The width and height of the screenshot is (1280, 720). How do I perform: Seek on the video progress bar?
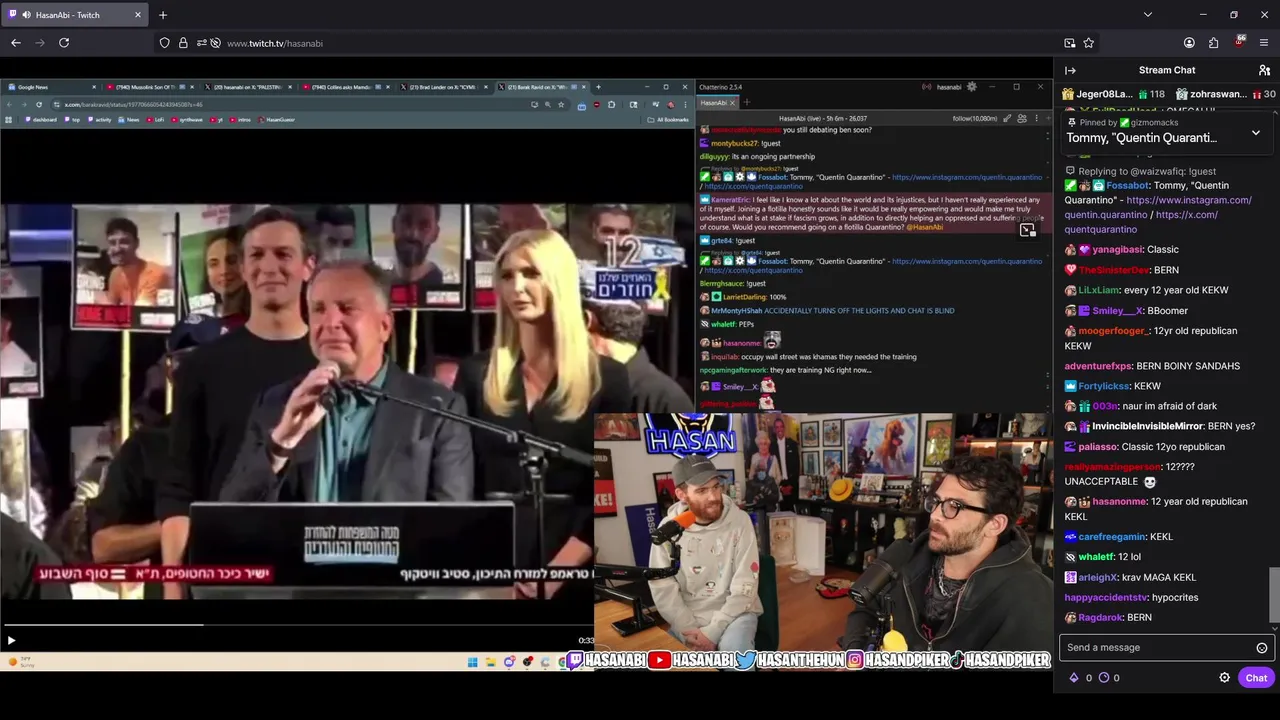click(x=297, y=626)
